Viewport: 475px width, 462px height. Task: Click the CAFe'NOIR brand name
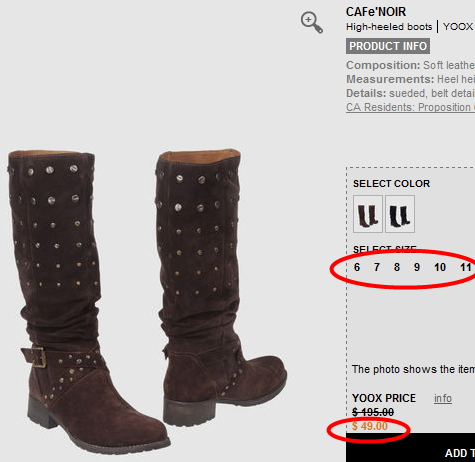tap(376, 12)
